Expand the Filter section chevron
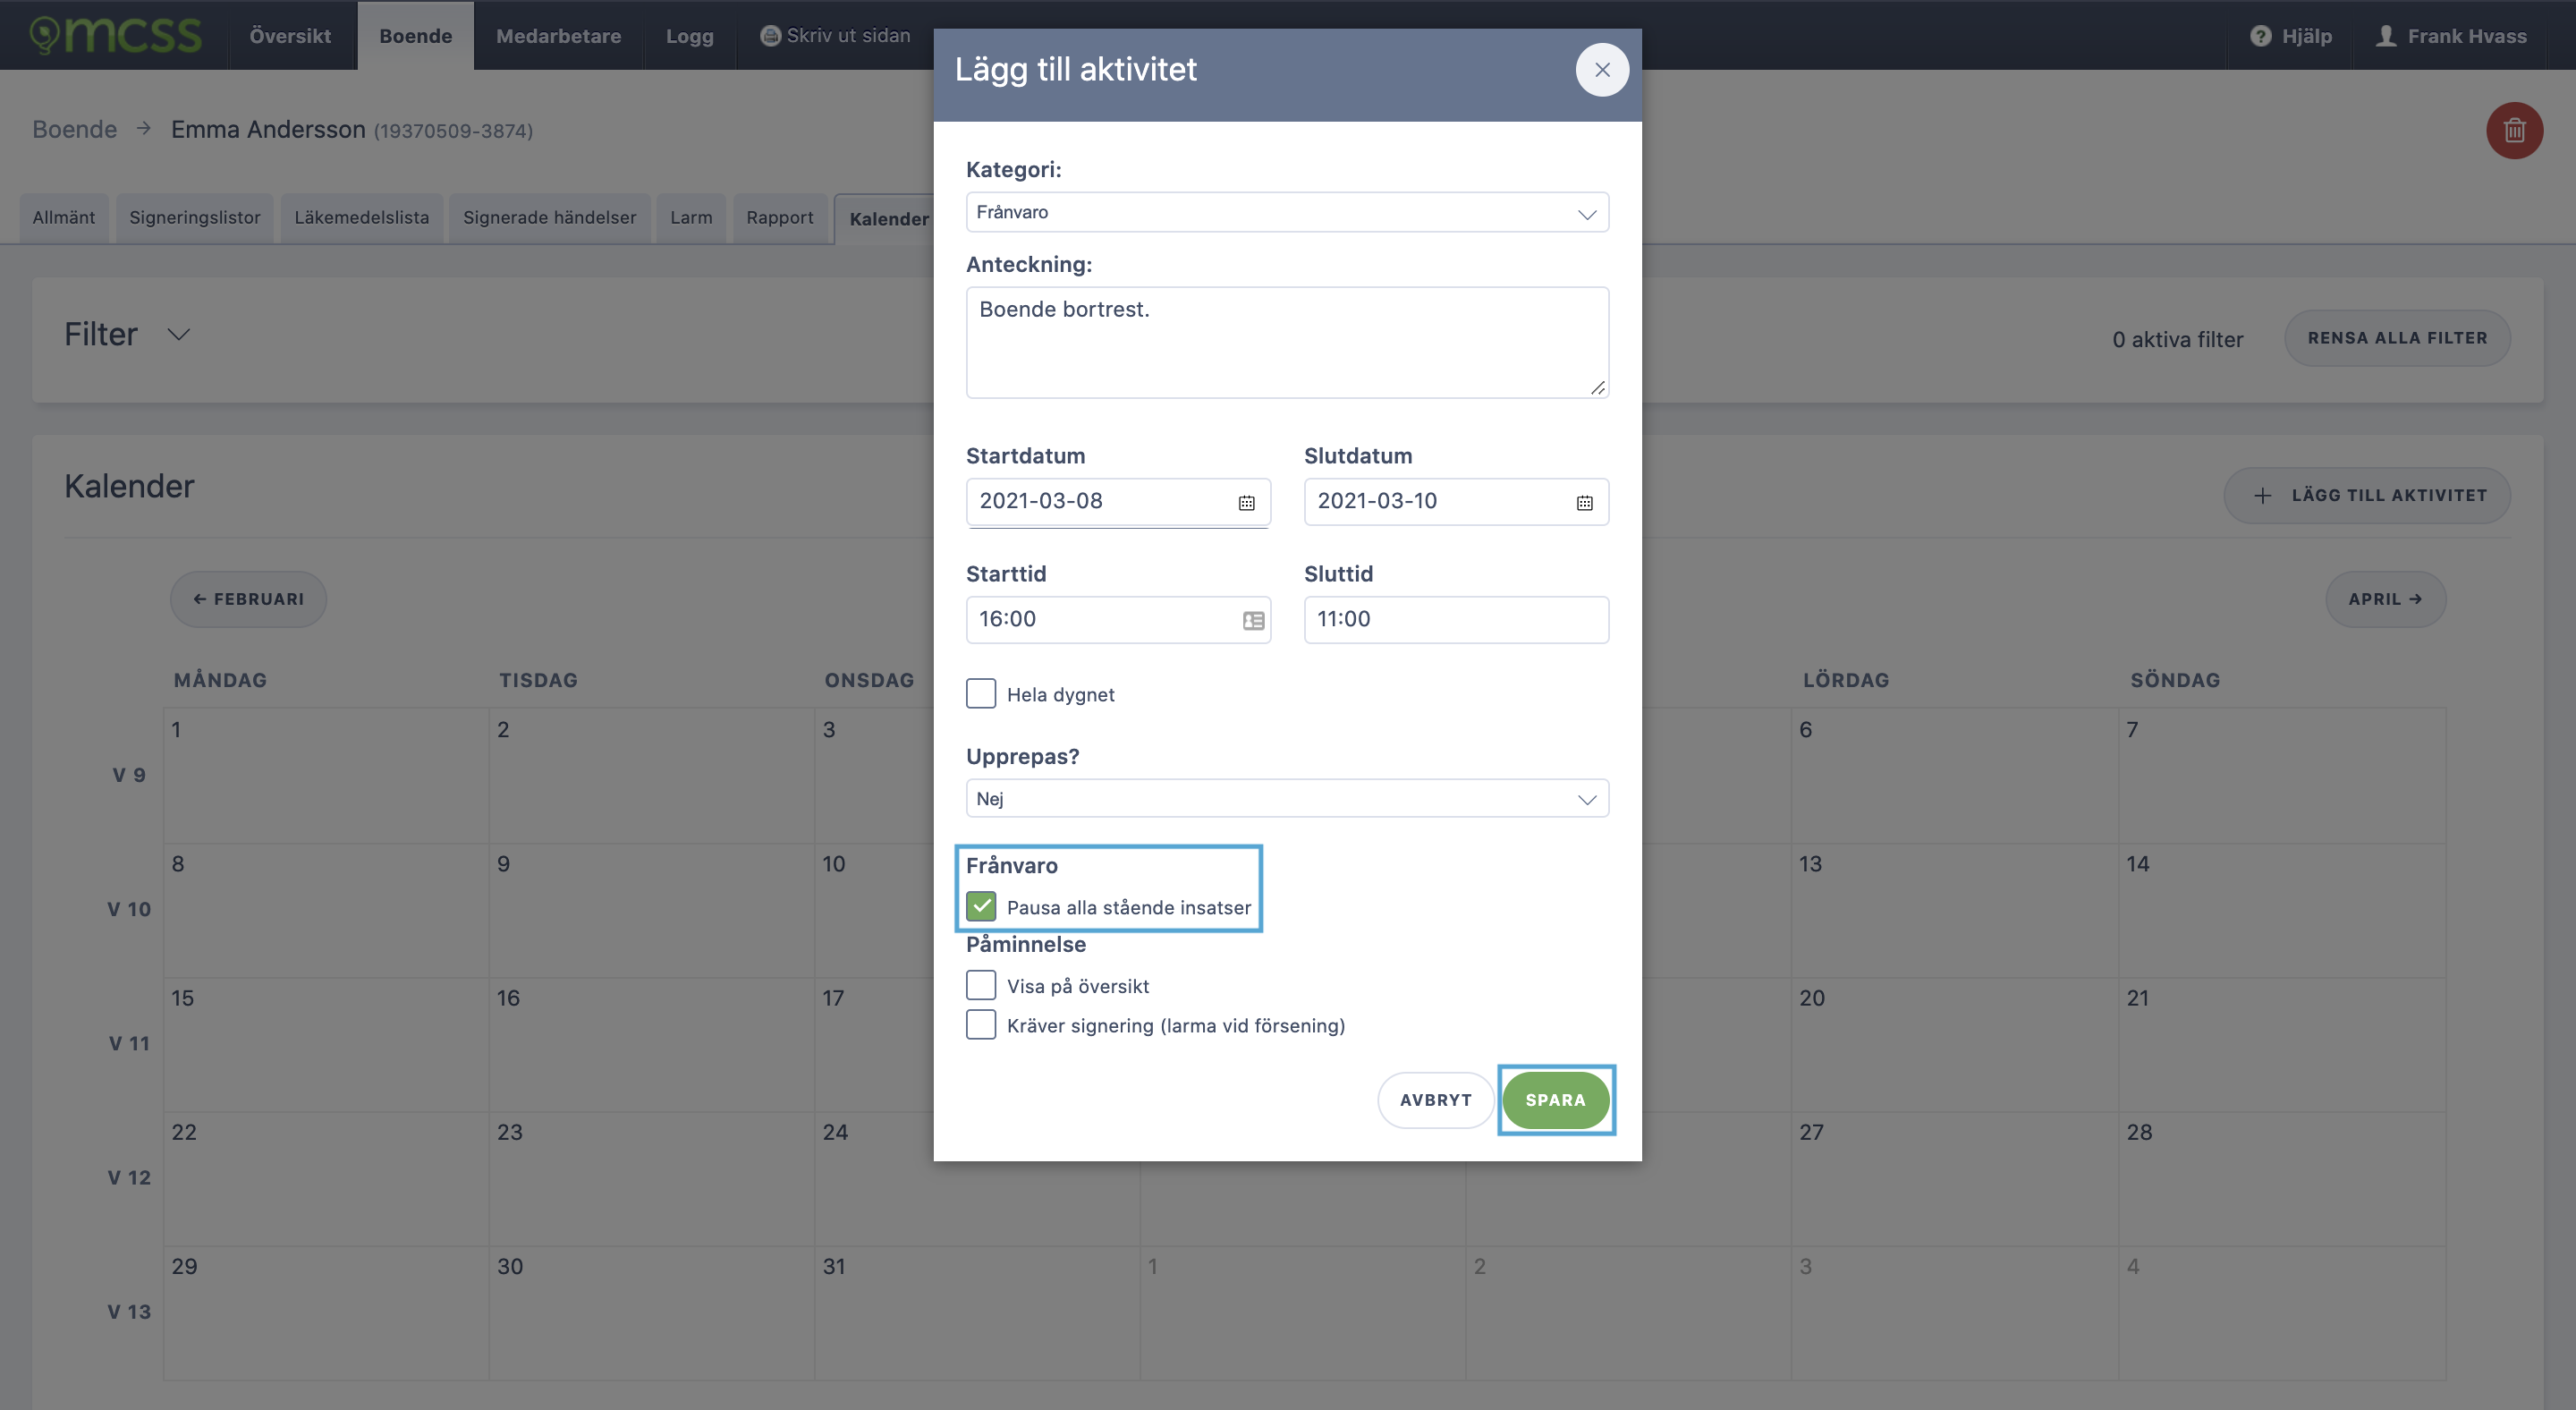The width and height of the screenshot is (2576, 1410). click(x=178, y=334)
